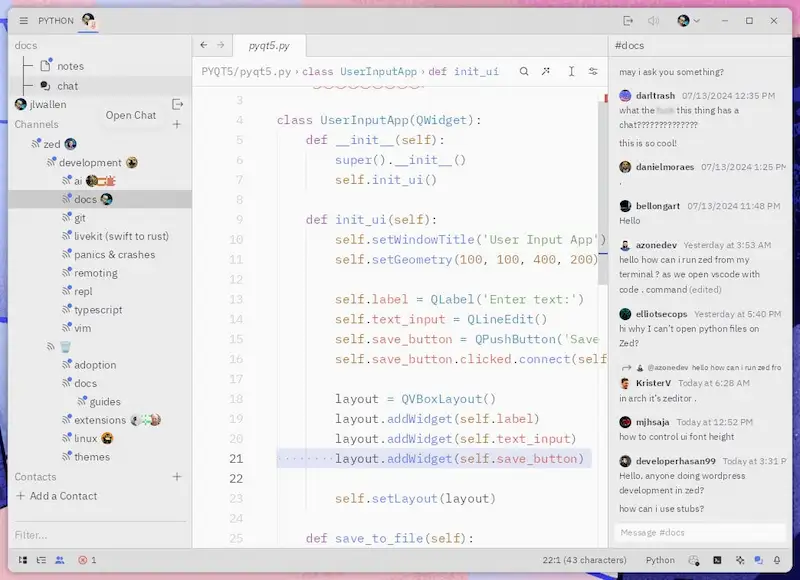
Task: Click the Message #docs input field
Action: click(700, 532)
